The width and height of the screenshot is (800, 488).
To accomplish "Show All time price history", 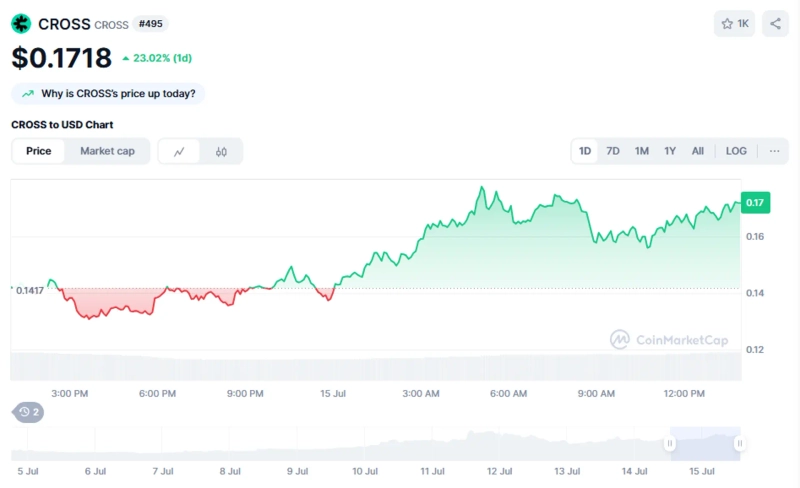I will click(697, 151).
